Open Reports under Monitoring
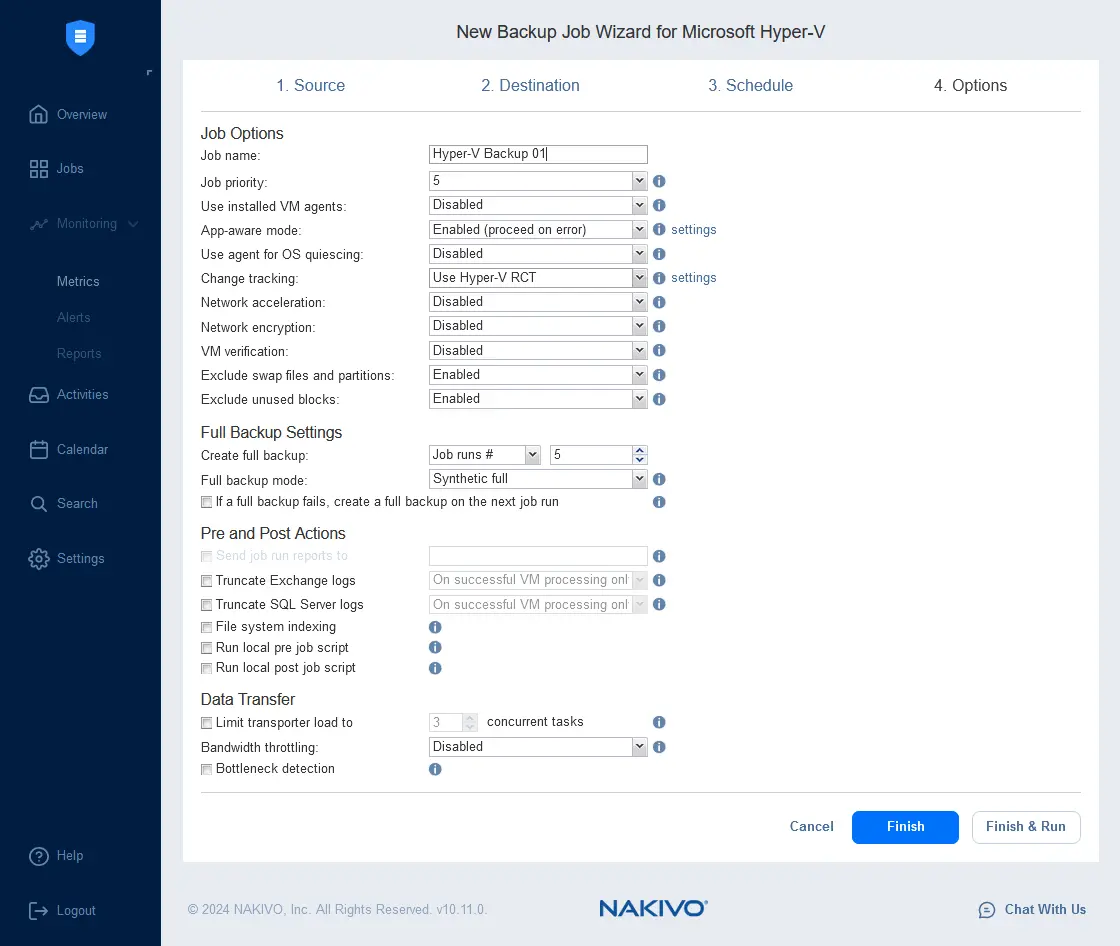The height and width of the screenshot is (946, 1120). [x=79, y=354]
